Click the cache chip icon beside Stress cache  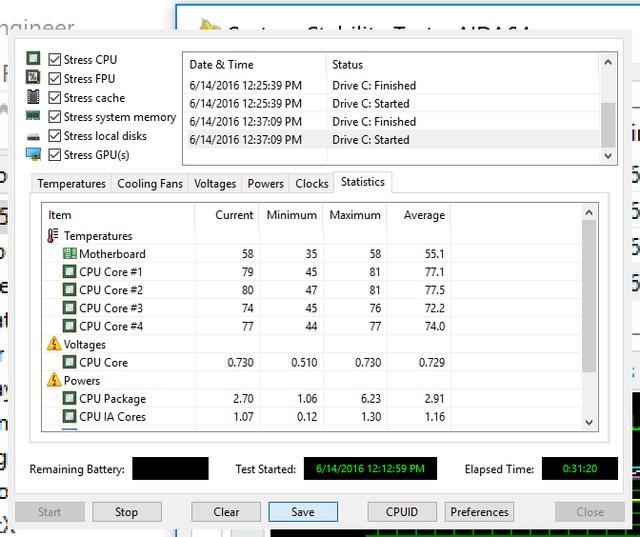coord(33,97)
